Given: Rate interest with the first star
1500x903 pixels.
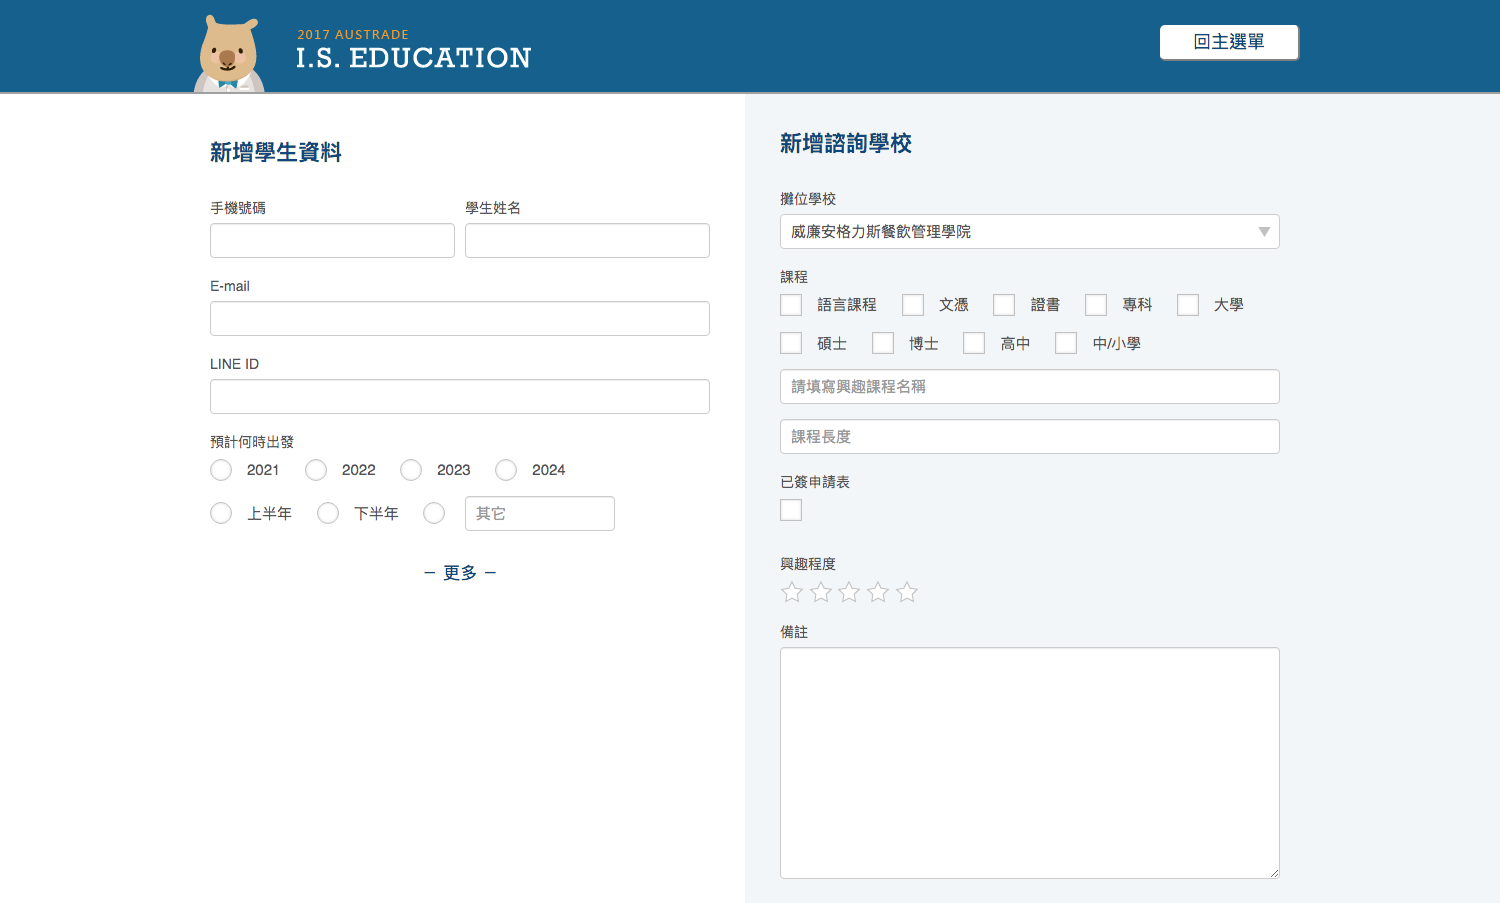Looking at the screenshot, I should tap(792, 592).
